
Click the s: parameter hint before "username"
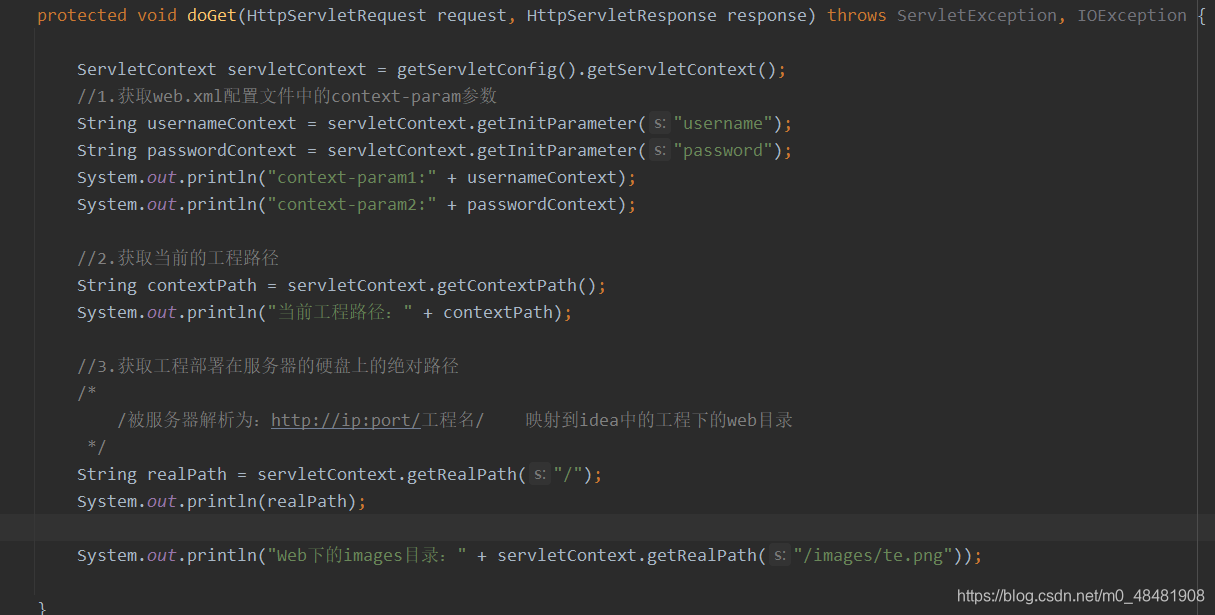point(659,123)
